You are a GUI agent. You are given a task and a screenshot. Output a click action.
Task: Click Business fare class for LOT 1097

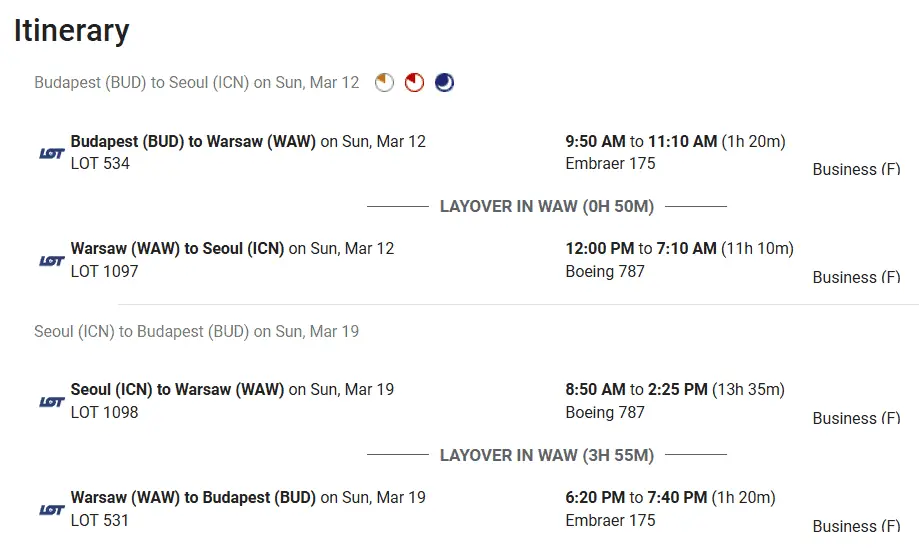click(x=856, y=278)
